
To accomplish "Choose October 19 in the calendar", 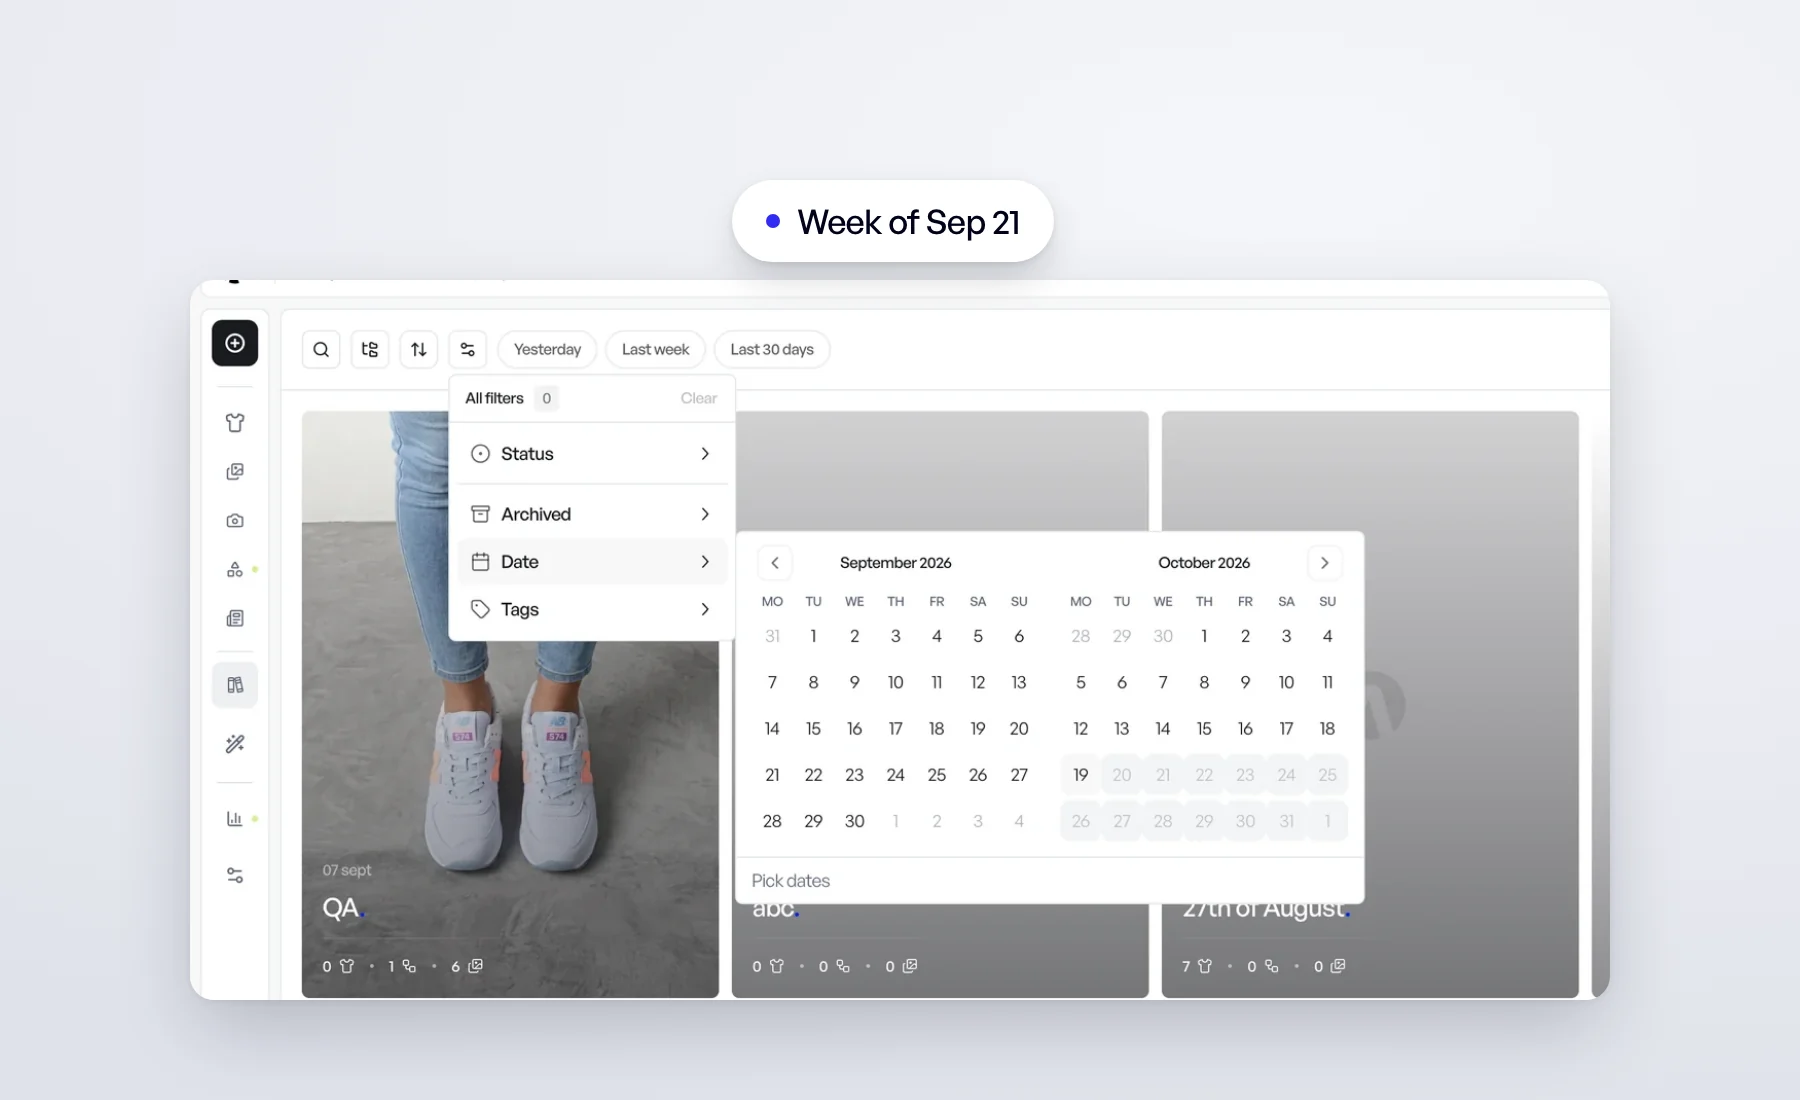I will click(1081, 775).
